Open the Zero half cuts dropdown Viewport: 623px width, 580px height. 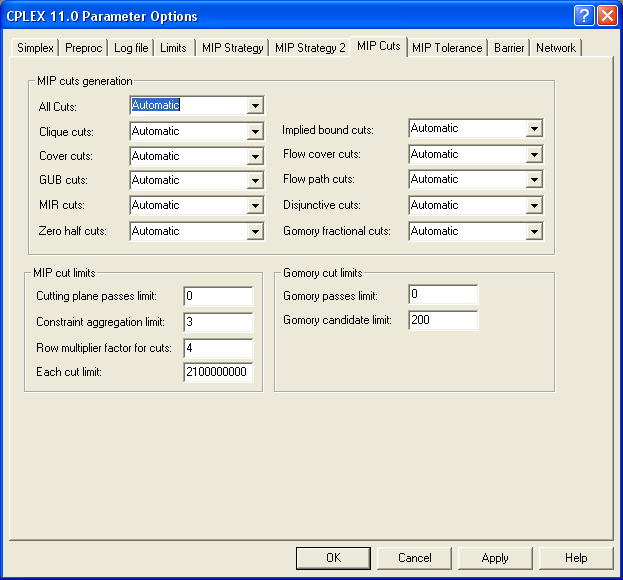point(255,231)
